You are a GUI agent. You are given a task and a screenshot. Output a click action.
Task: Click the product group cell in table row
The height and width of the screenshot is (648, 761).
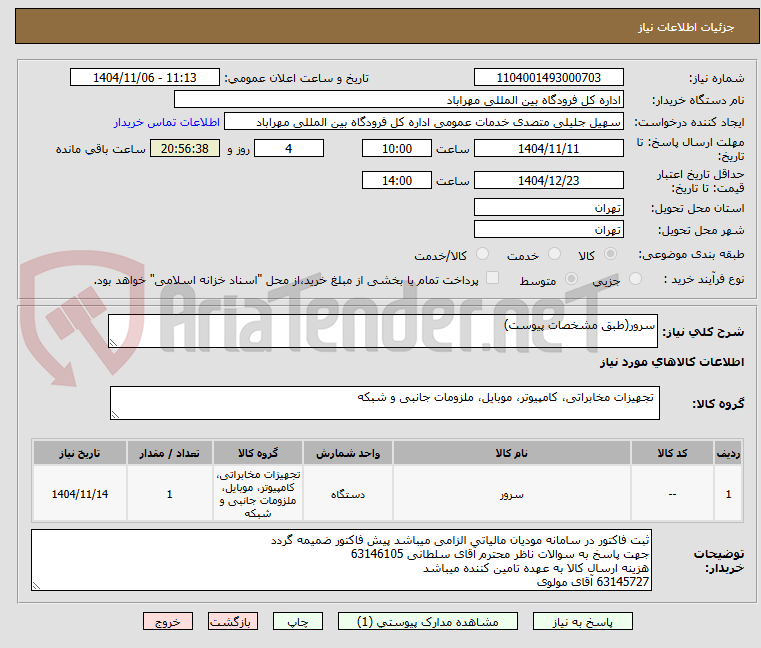[258, 494]
